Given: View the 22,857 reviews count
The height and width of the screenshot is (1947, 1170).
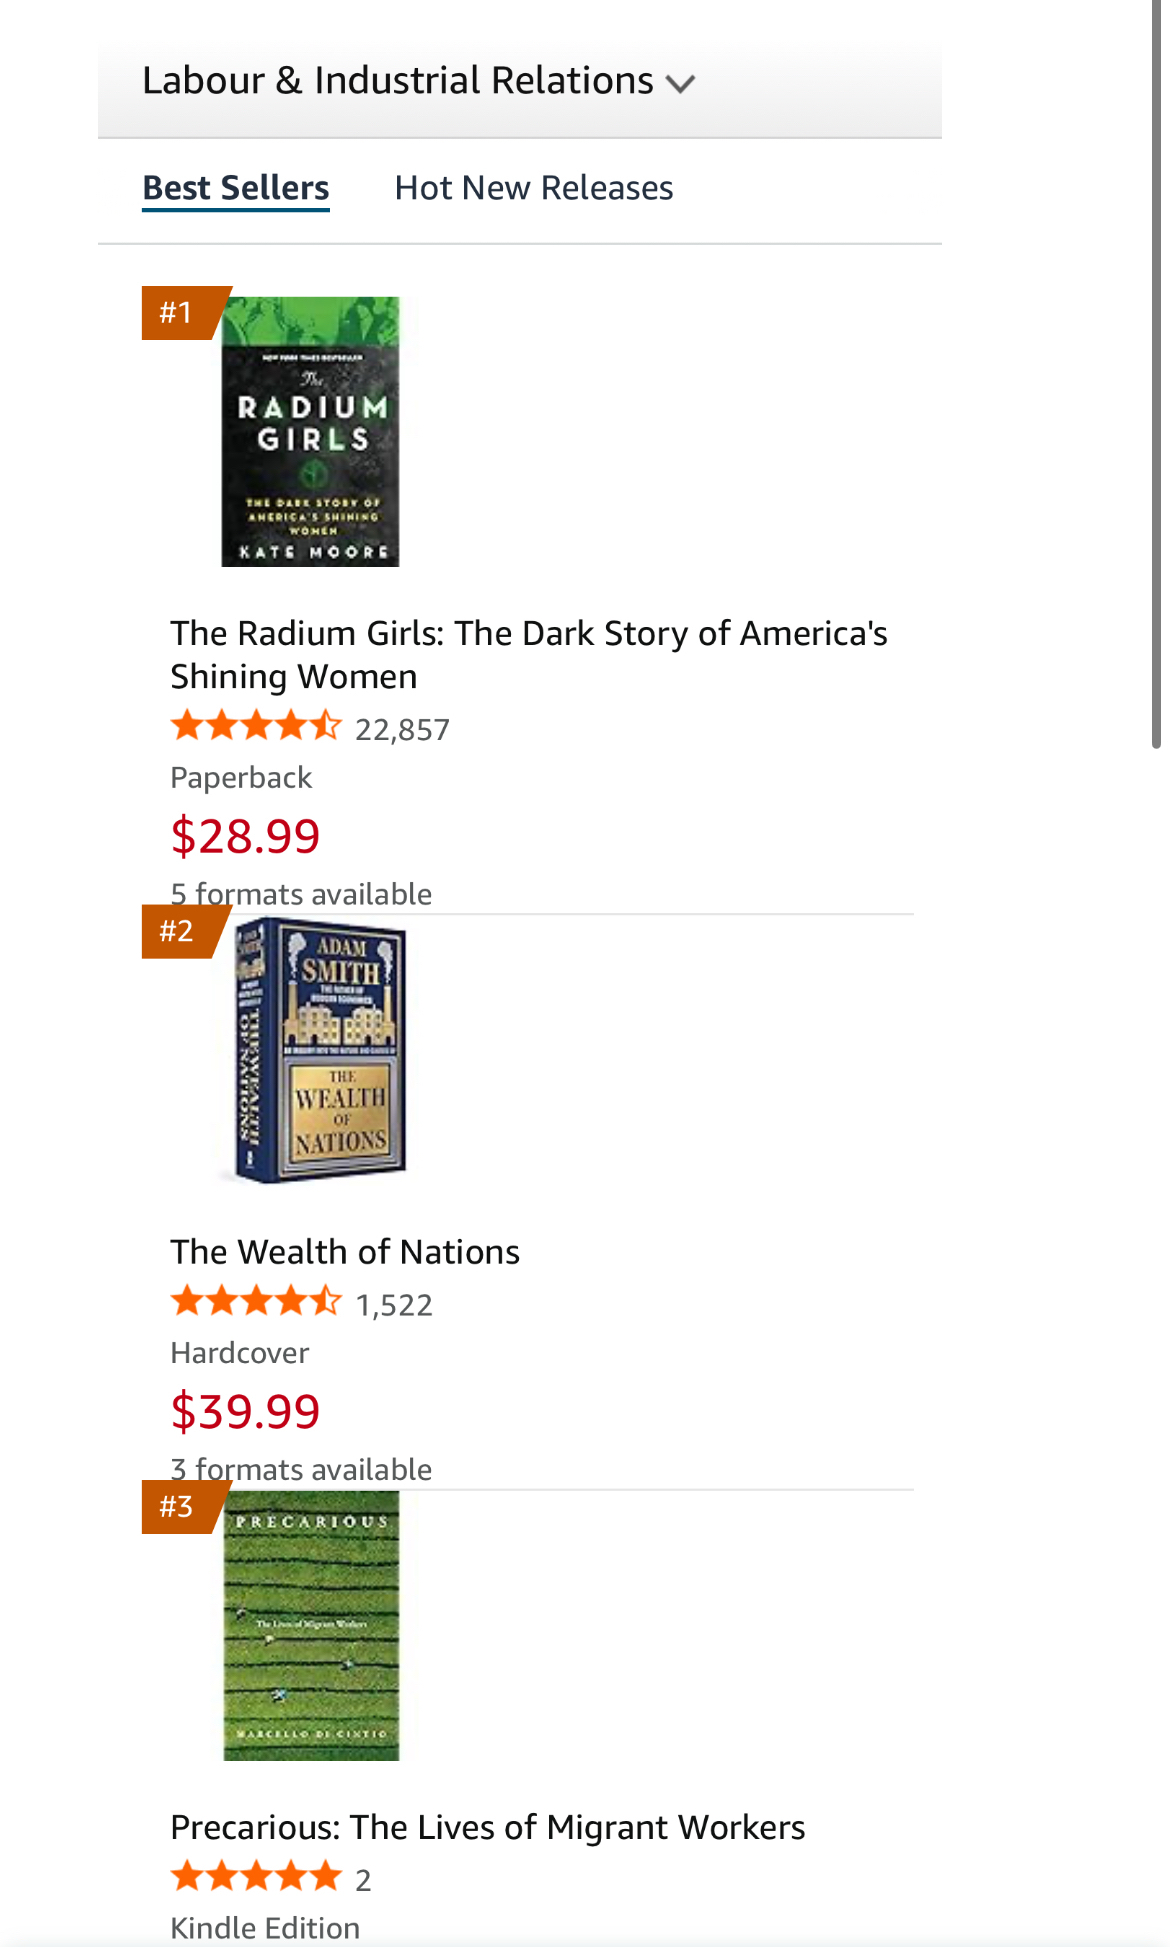Looking at the screenshot, I should (402, 730).
